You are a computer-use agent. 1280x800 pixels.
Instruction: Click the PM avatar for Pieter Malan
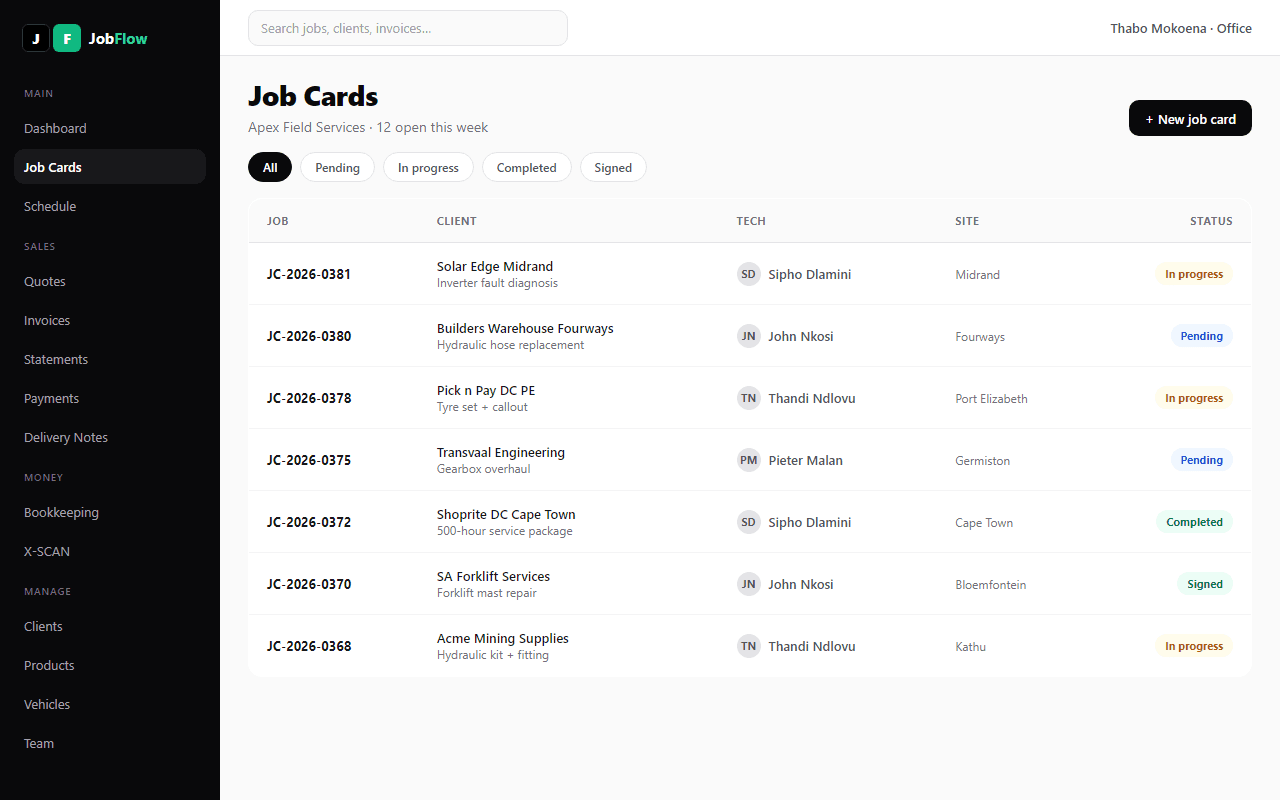pos(749,460)
